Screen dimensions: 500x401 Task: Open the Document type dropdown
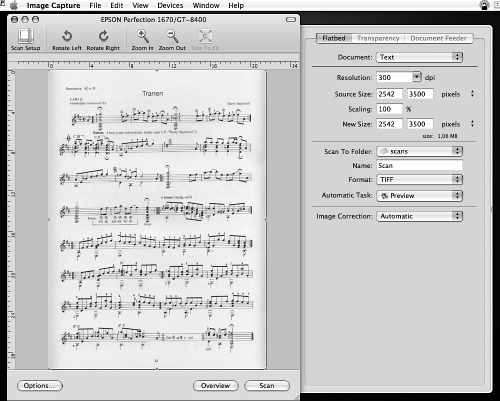click(419, 57)
